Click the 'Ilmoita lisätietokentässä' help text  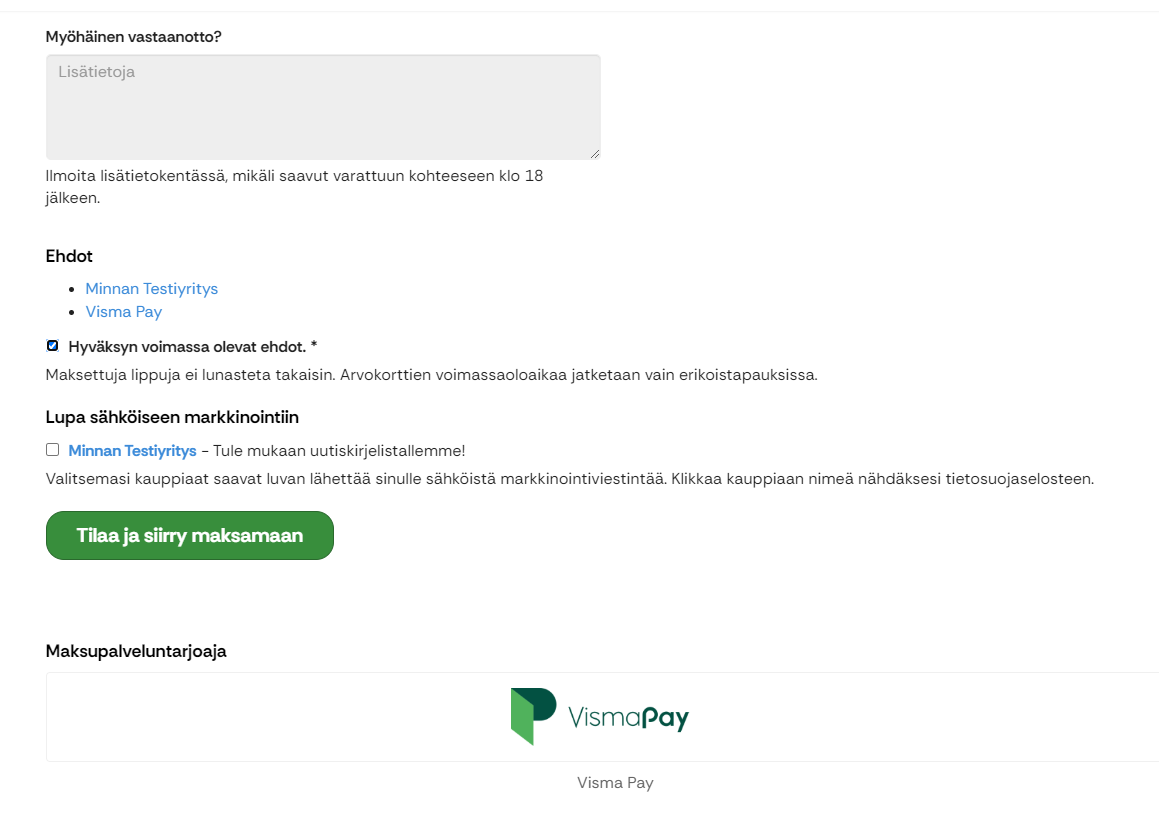[x=294, y=187]
